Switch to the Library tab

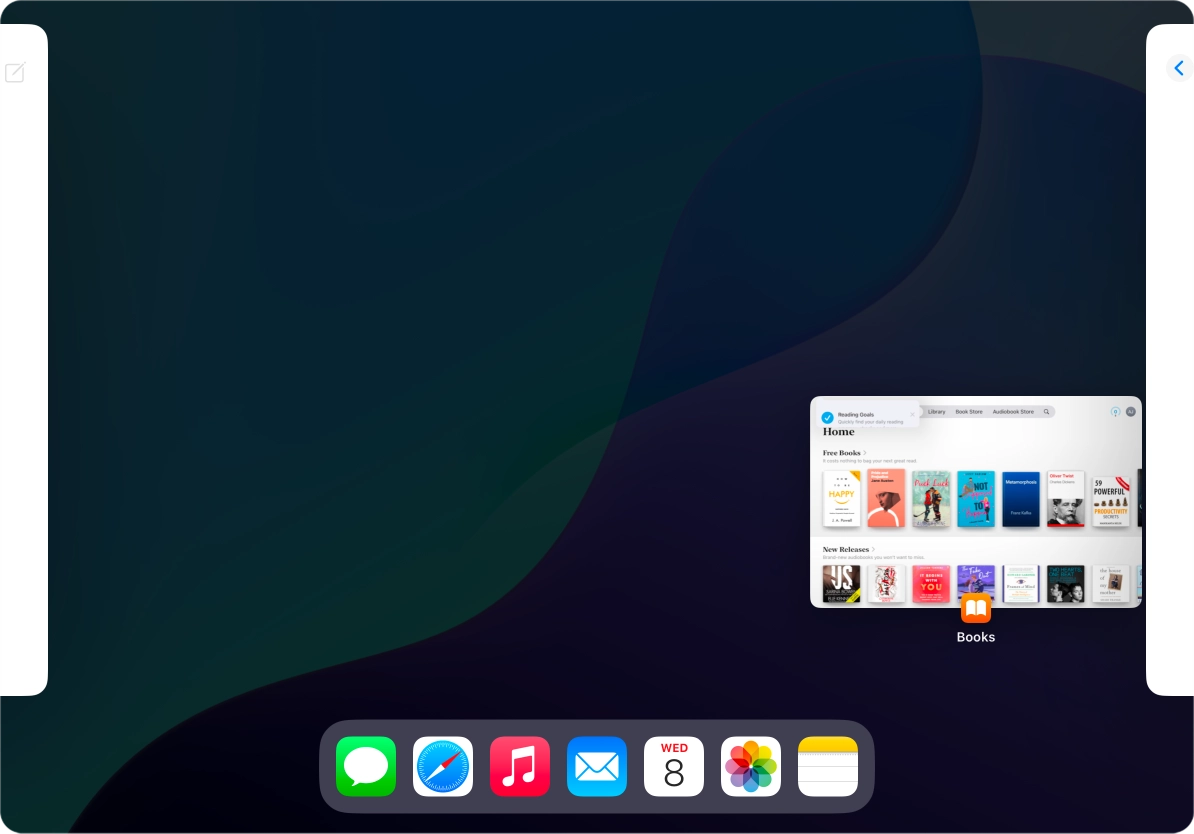pos(936,412)
